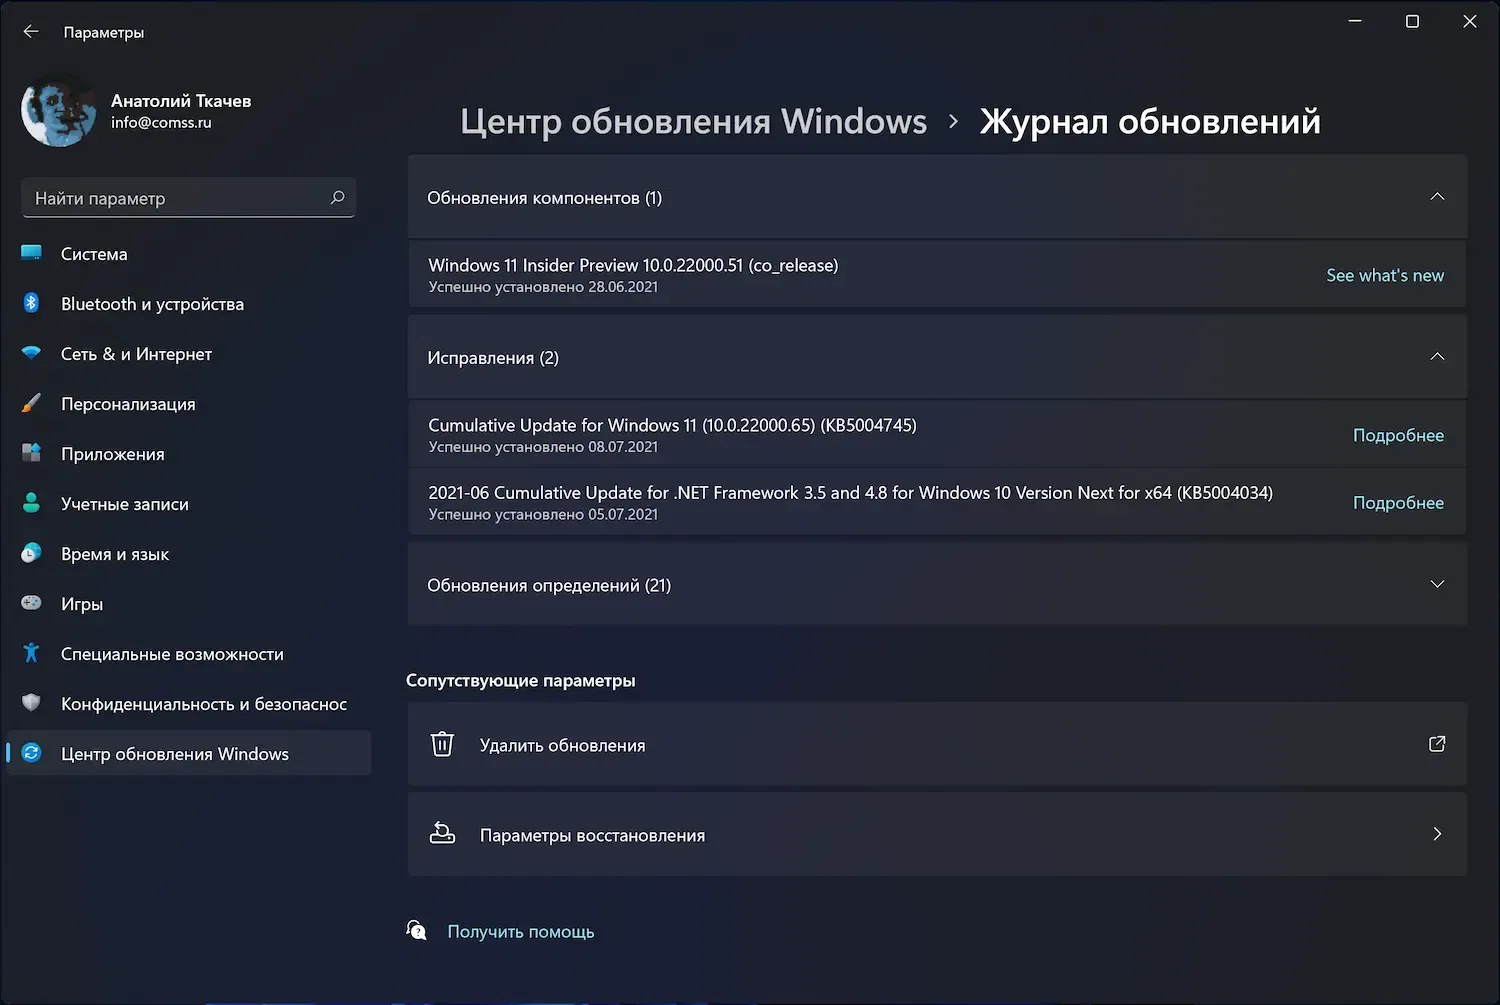Viewport: 1500px width, 1005px height.
Task: Click the See what's new link
Action: [1385, 275]
